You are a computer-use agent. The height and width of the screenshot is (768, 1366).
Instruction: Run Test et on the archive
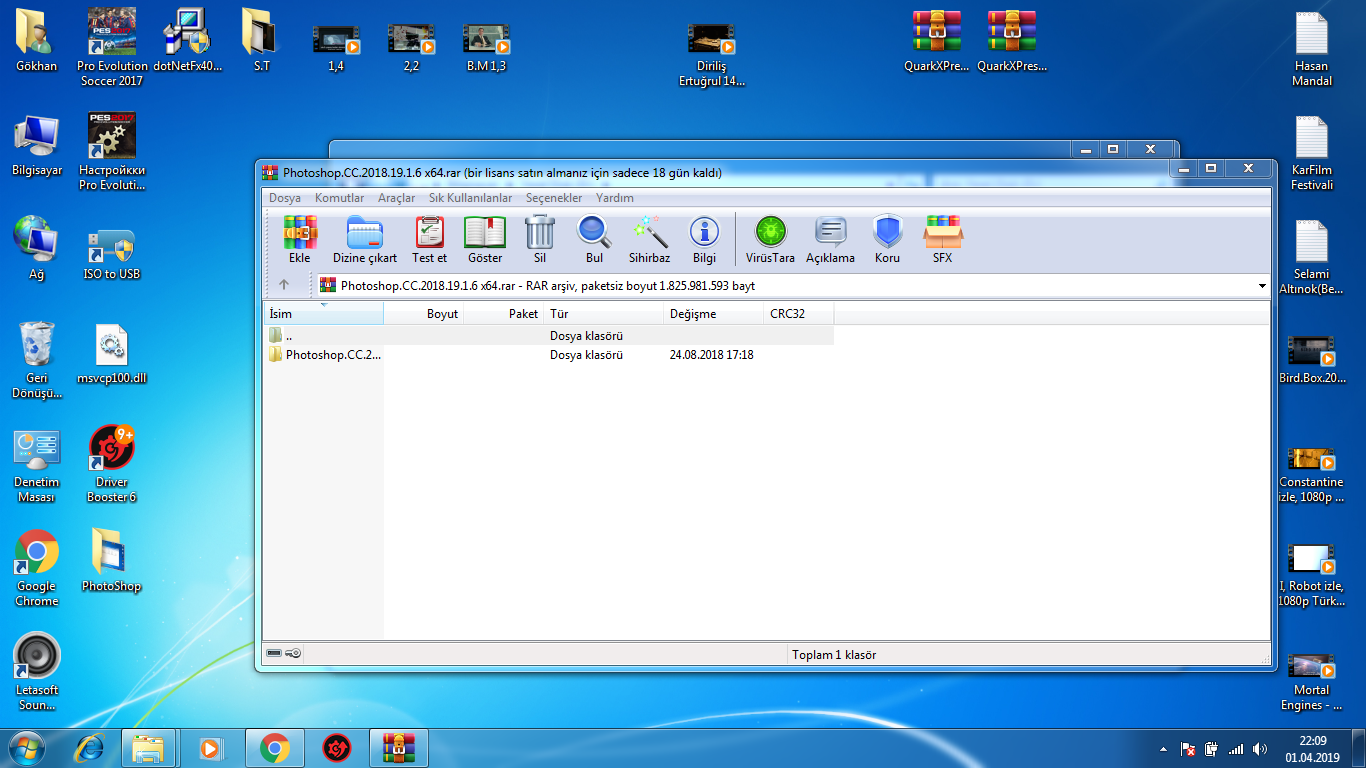[x=429, y=239]
